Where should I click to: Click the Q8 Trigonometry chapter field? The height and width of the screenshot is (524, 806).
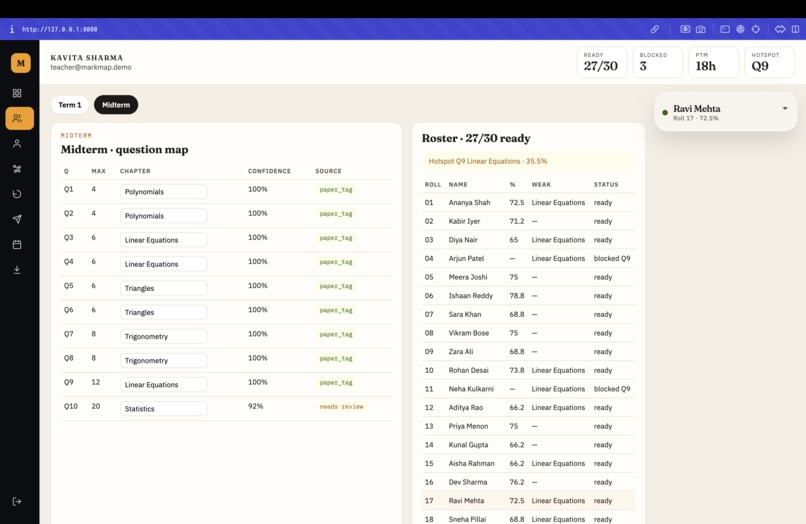163,361
